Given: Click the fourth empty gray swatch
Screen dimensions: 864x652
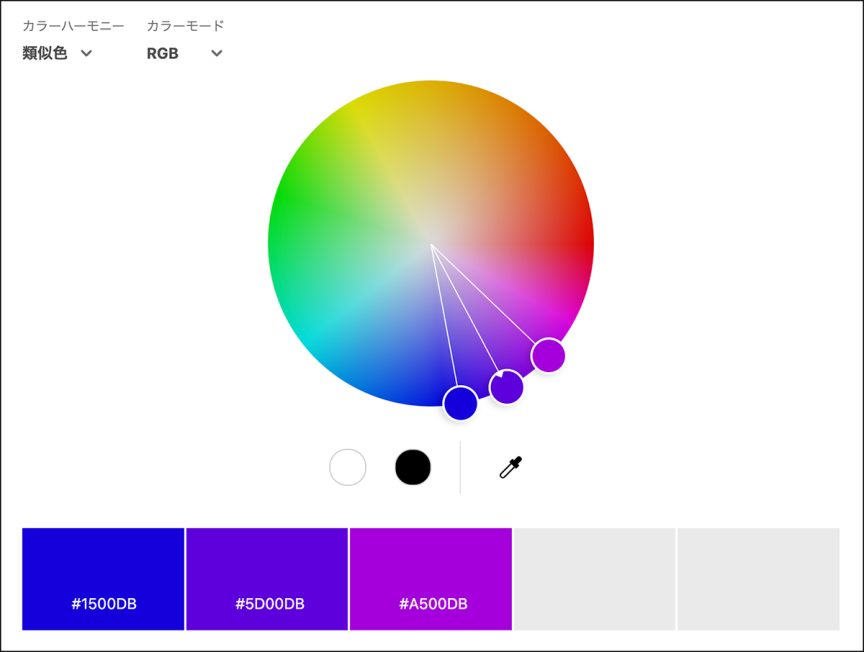Looking at the screenshot, I should (595, 579).
